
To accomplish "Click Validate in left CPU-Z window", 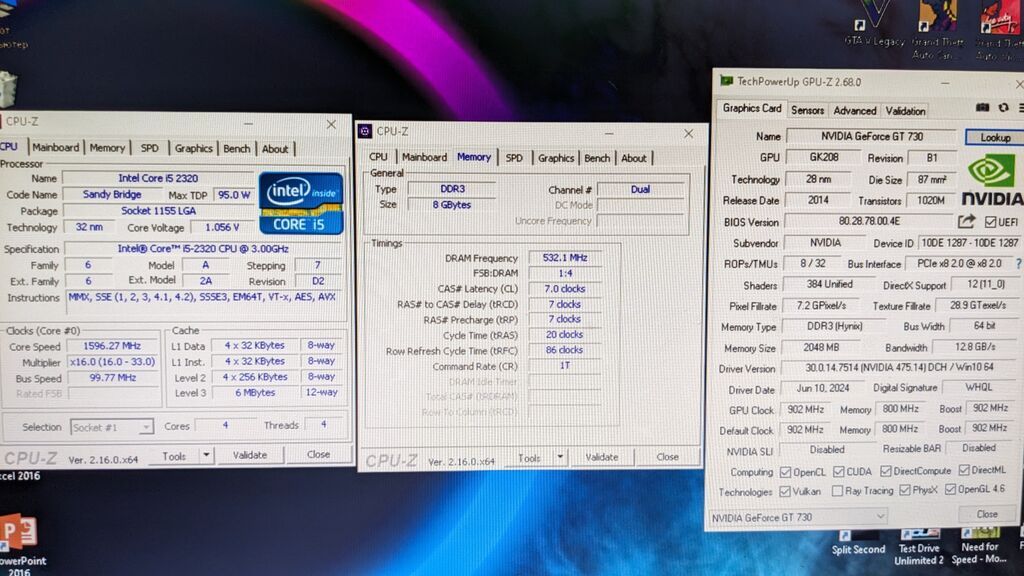I will point(250,455).
